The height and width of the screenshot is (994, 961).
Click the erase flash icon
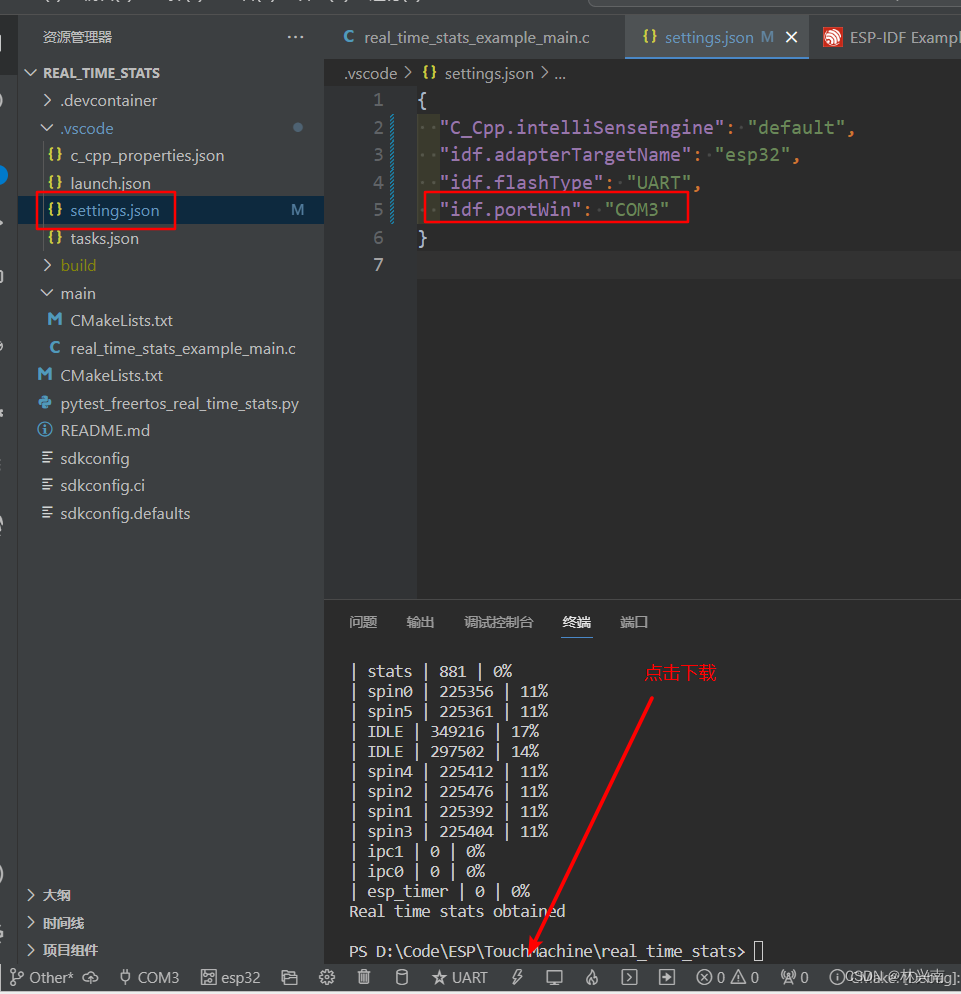(401, 977)
